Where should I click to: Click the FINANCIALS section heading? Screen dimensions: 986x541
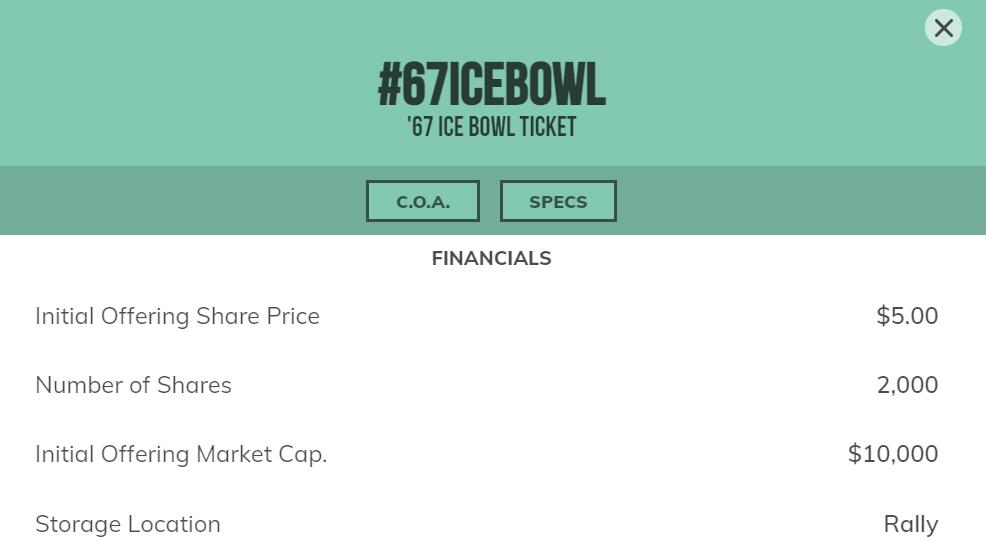[x=491, y=258]
